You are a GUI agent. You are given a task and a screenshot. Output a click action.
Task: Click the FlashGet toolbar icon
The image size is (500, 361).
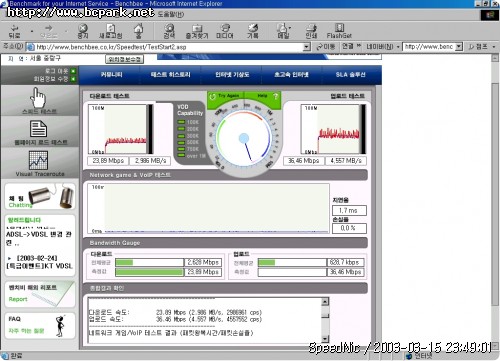point(339,28)
